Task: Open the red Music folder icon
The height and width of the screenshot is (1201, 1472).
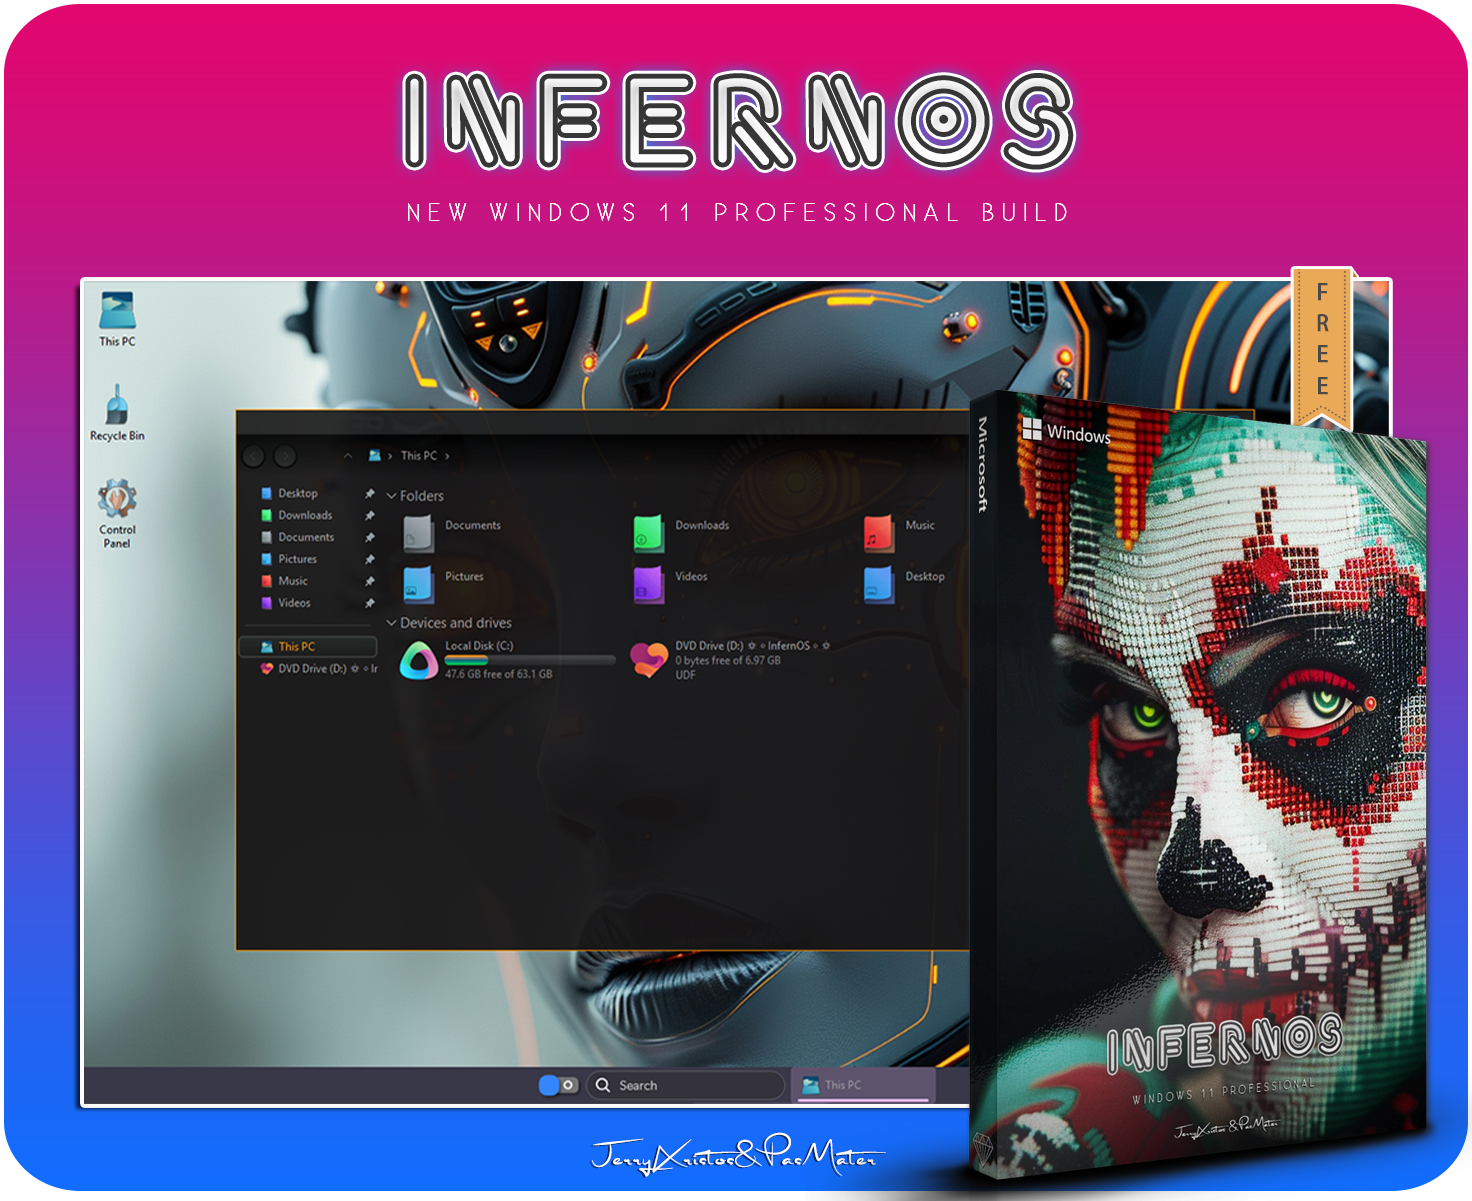Action: 878,533
